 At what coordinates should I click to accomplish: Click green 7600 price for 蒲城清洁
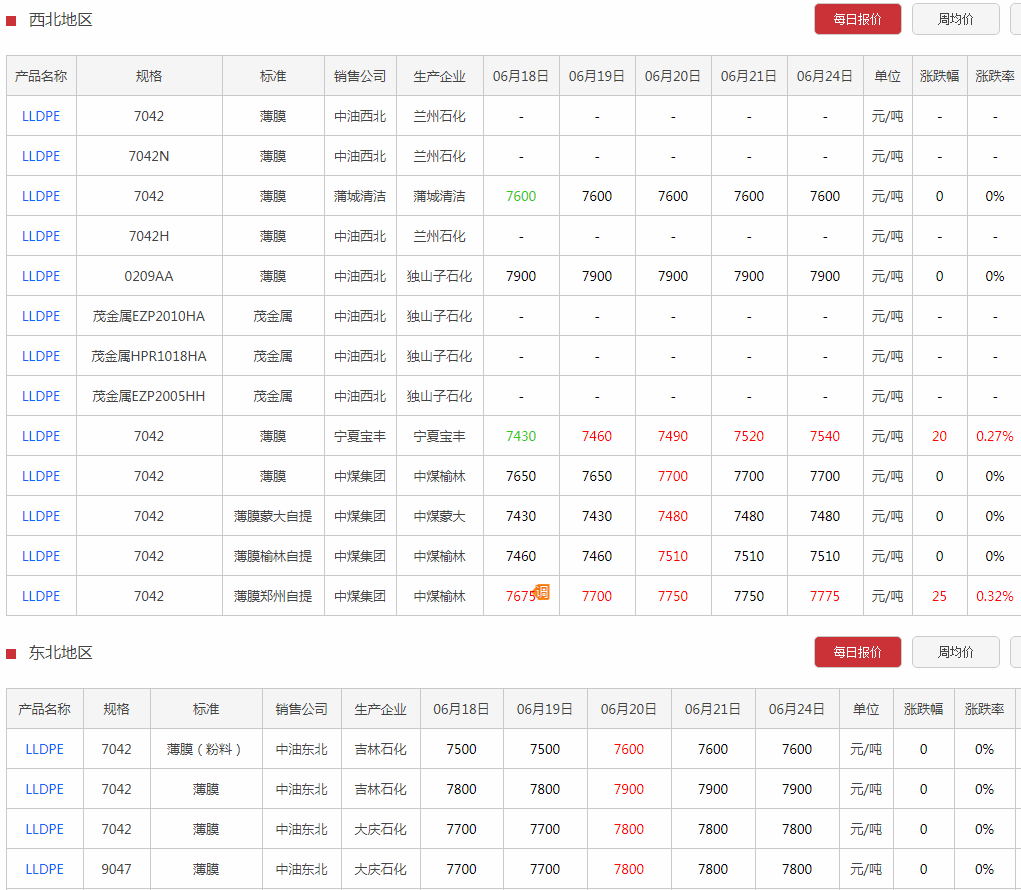[521, 196]
